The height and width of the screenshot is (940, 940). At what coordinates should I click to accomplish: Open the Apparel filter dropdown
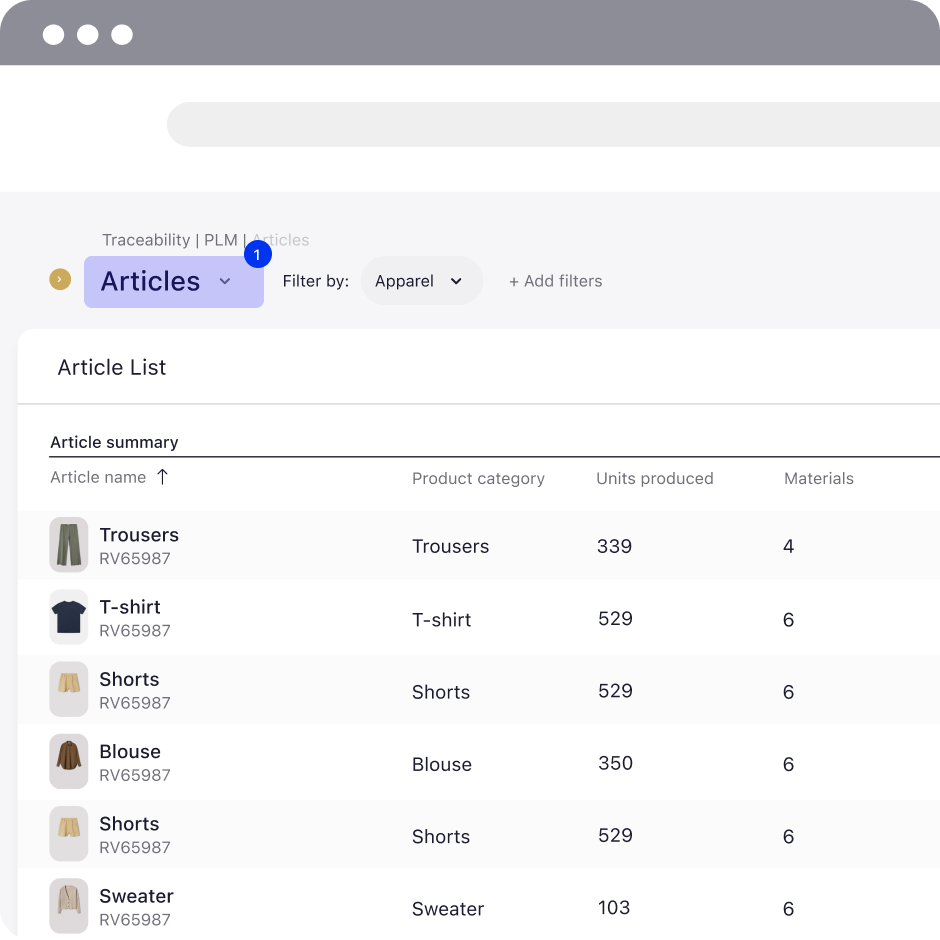(x=421, y=281)
